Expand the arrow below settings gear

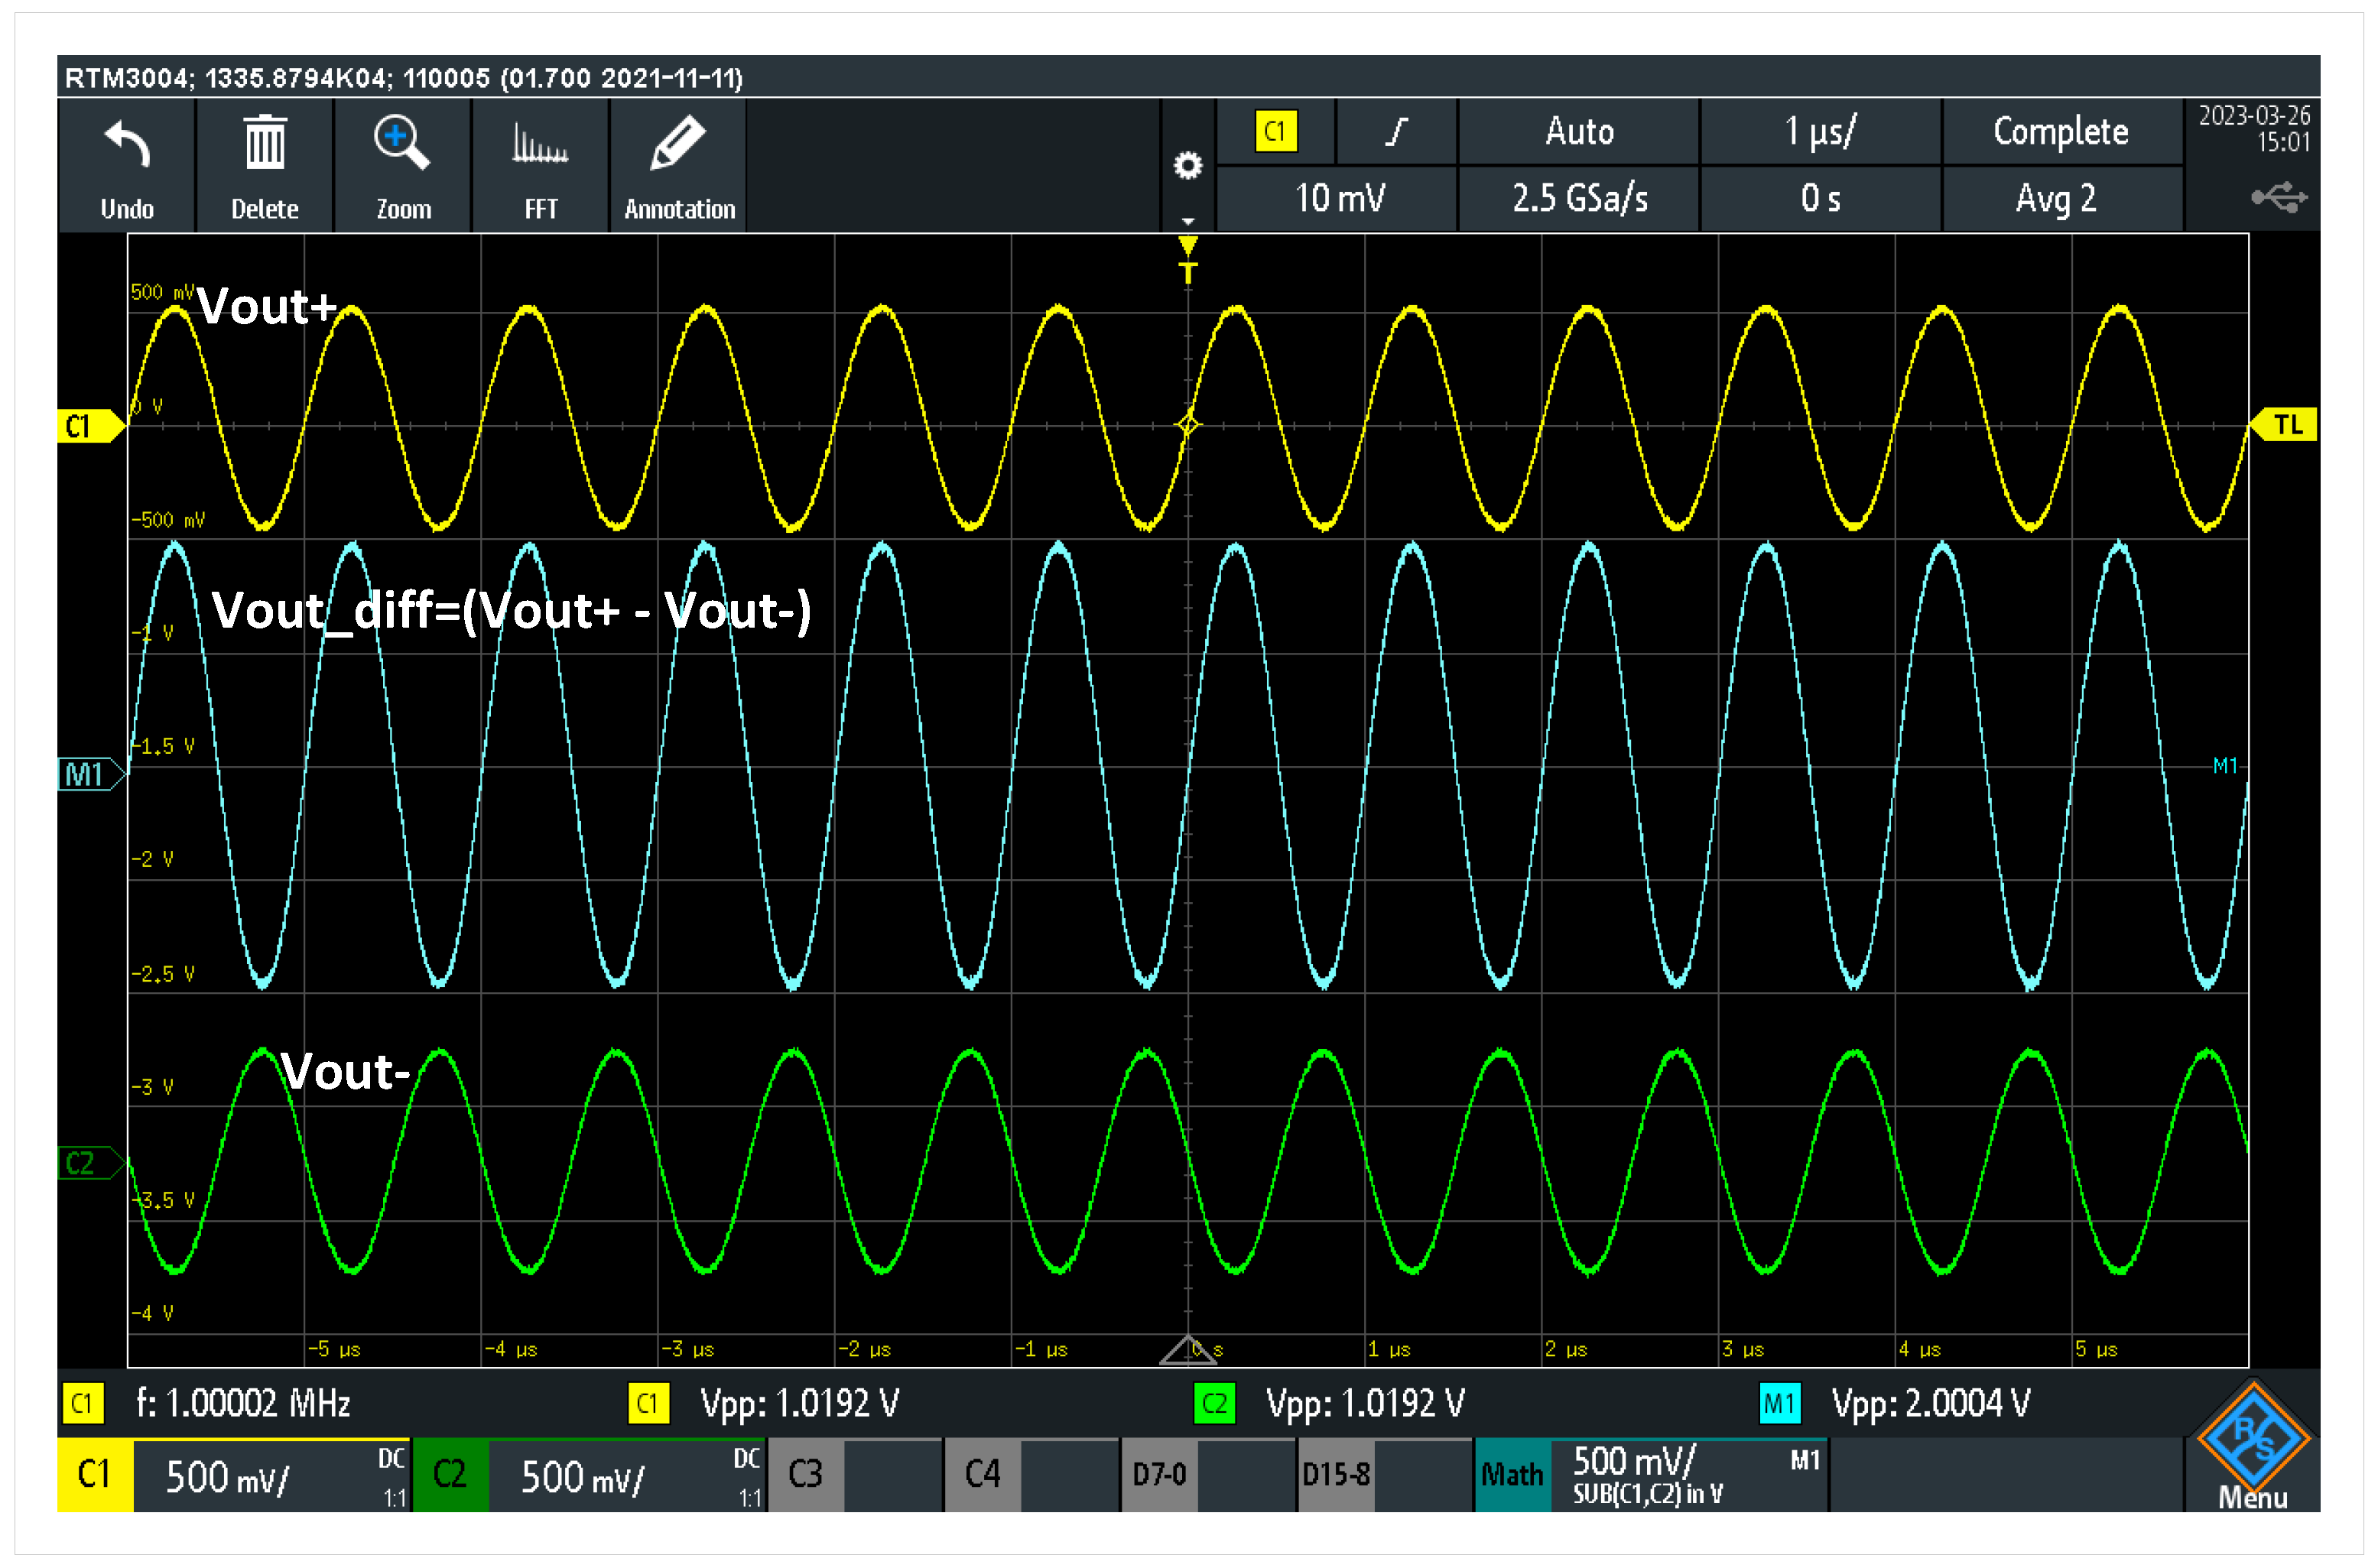[x=1187, y=221]
